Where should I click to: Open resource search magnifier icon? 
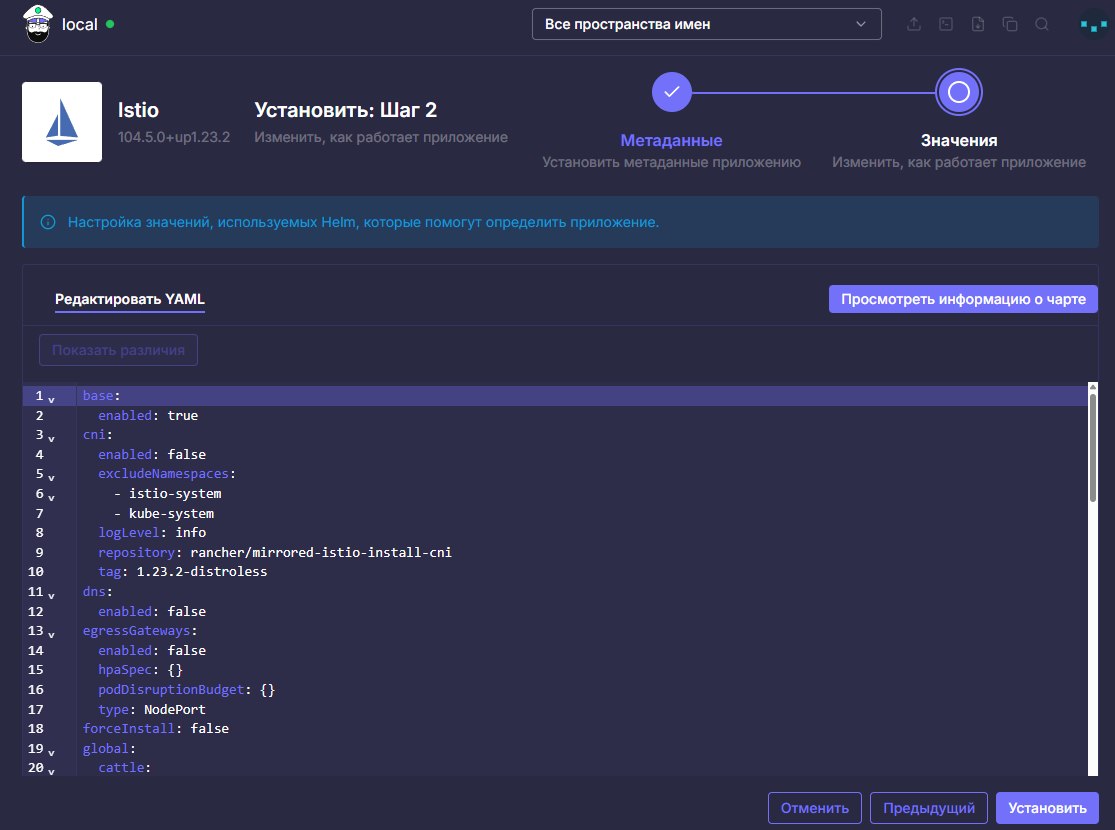1042,24
